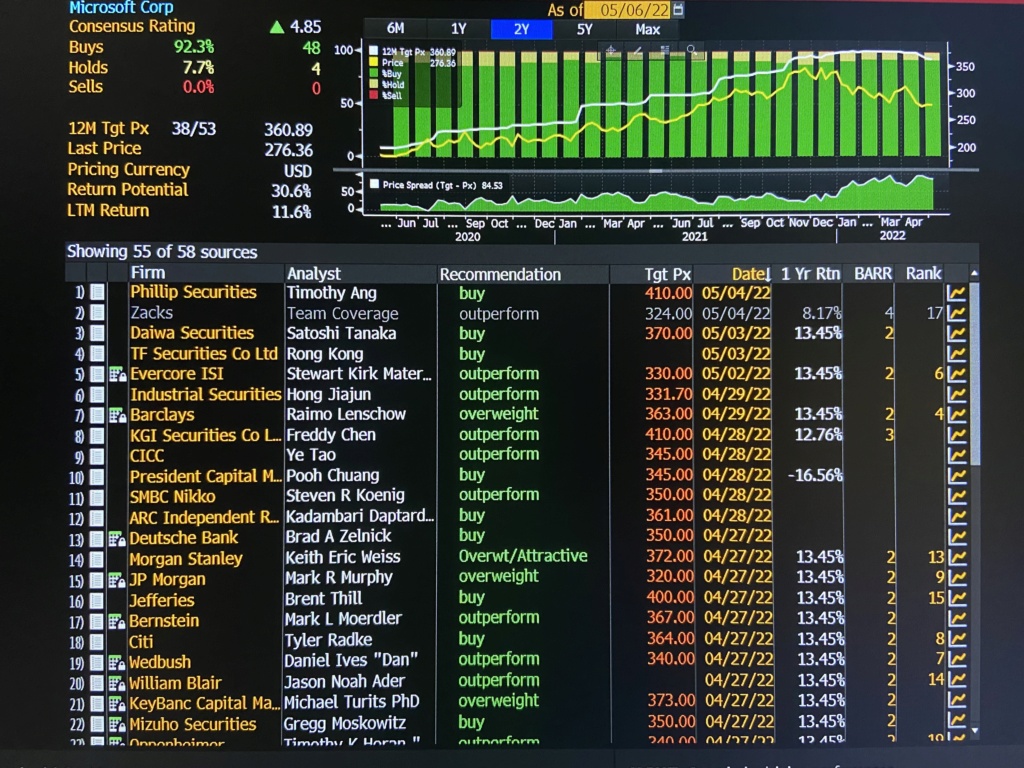Screen dimensions: 1024x768
Task: Click the building icon beside Deutsche Bank
Action: point(117,539)
